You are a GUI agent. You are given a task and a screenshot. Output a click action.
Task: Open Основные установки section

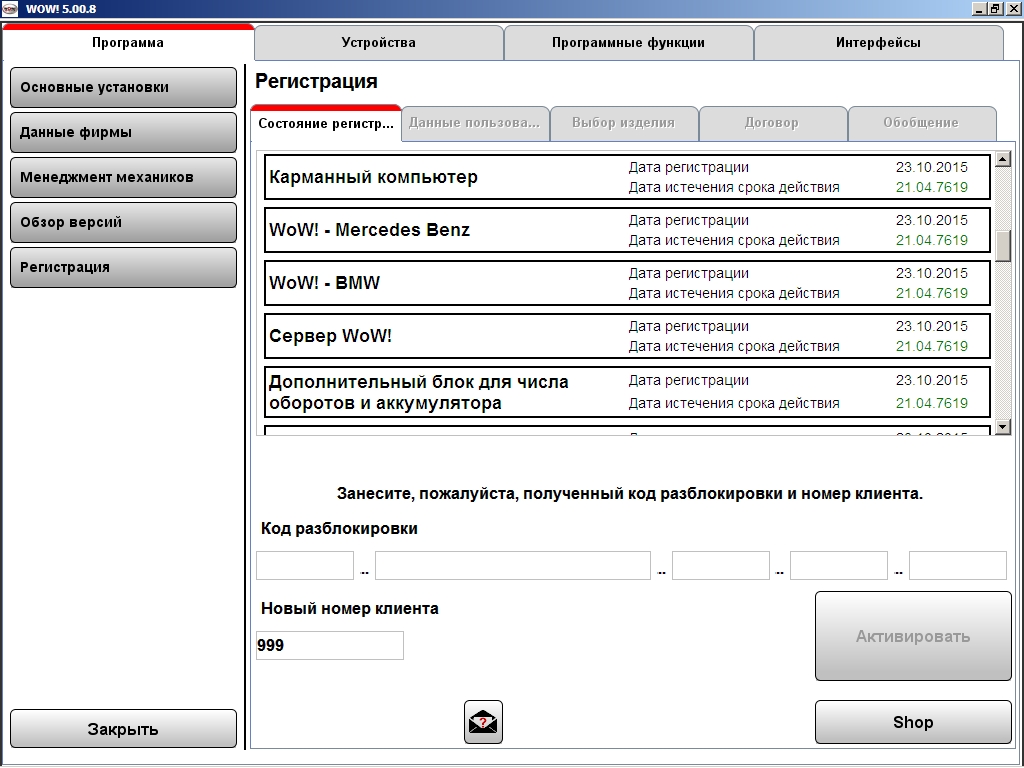pyautogui.click(x=123, y=88)
